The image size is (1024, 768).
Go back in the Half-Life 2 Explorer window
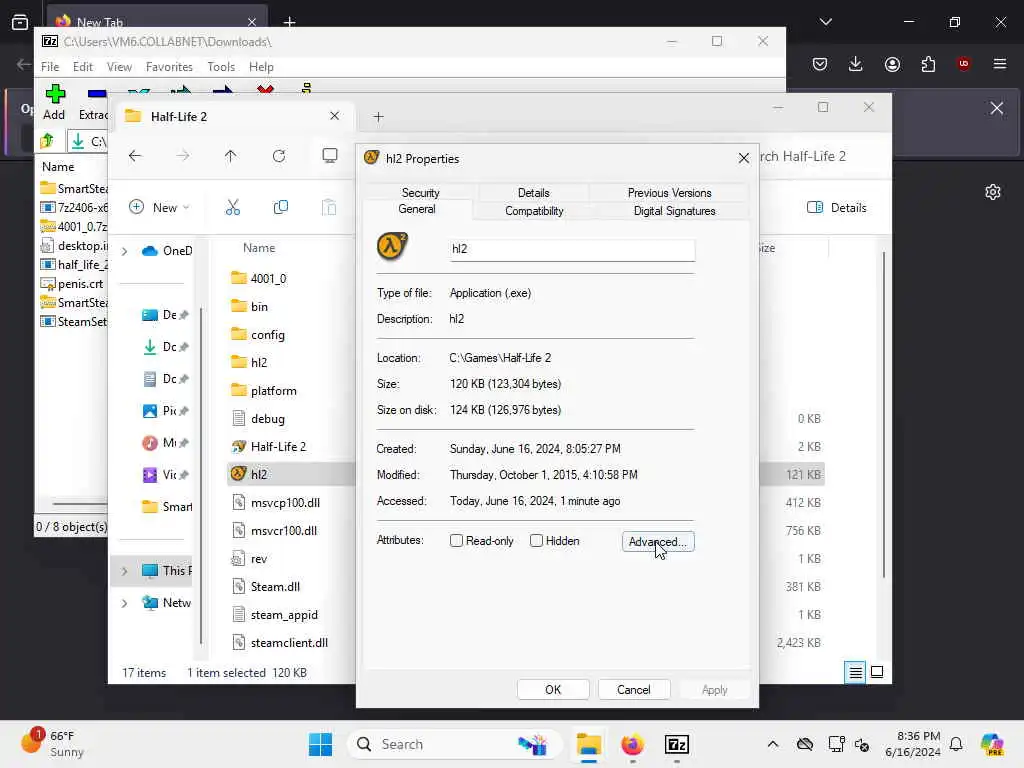[x=135, y=156]
